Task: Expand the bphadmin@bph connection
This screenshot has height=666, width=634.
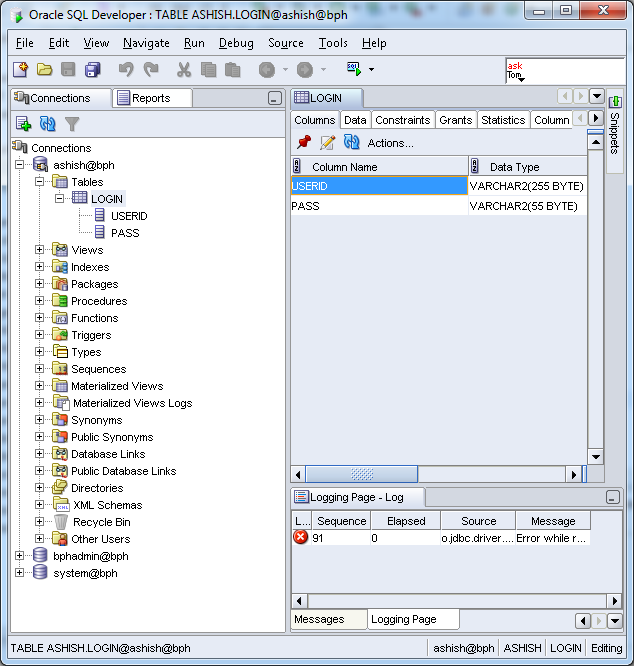Action: [20, 555]
